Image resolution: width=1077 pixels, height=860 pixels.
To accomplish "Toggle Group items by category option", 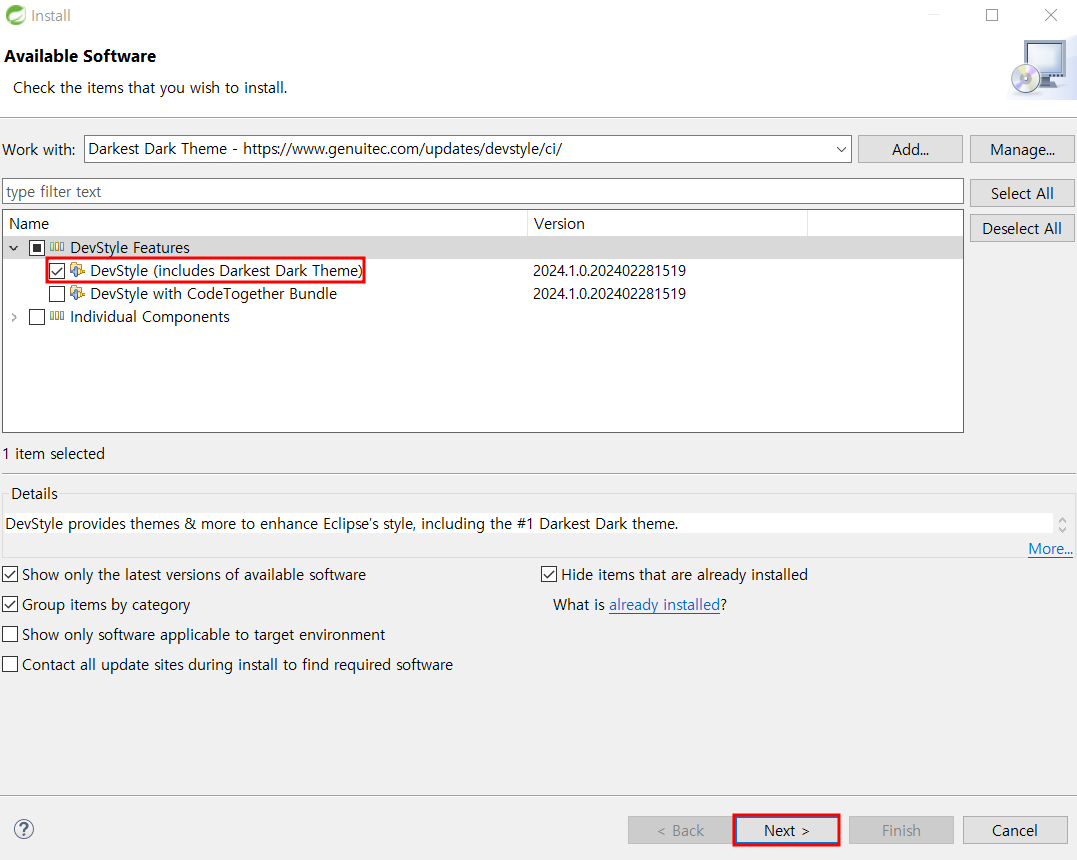I will click(x=10, y=604).
